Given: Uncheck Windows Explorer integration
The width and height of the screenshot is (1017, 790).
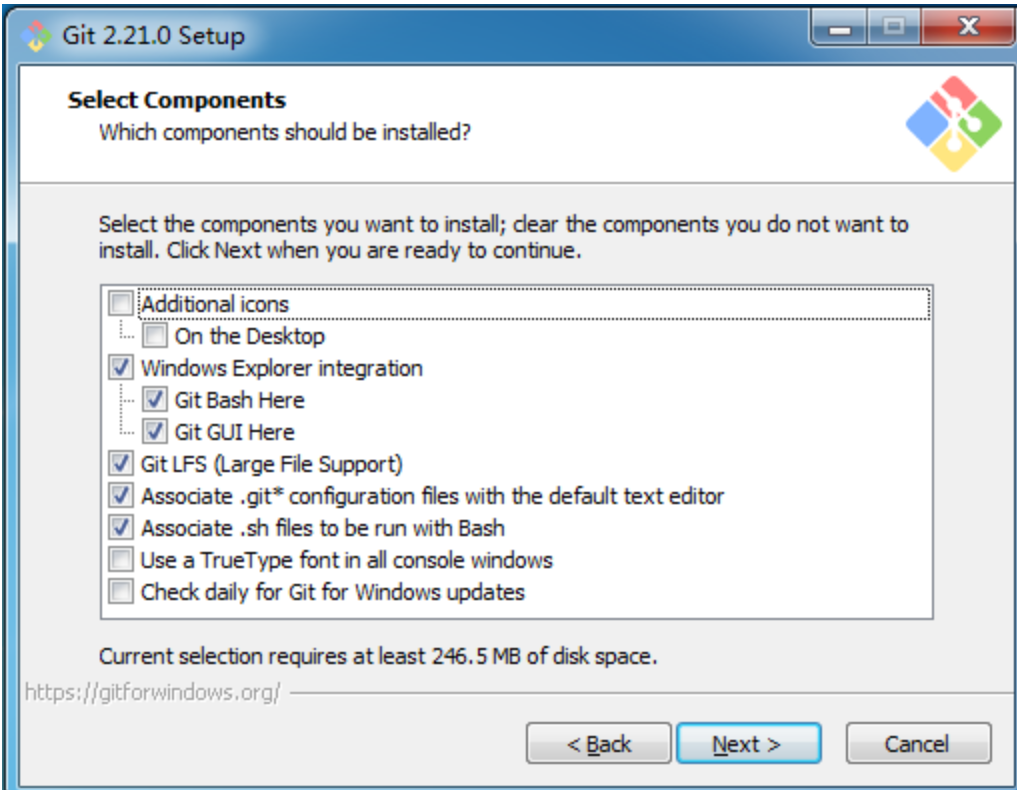Looking at the screenshot, I should [x=121, y=367].
